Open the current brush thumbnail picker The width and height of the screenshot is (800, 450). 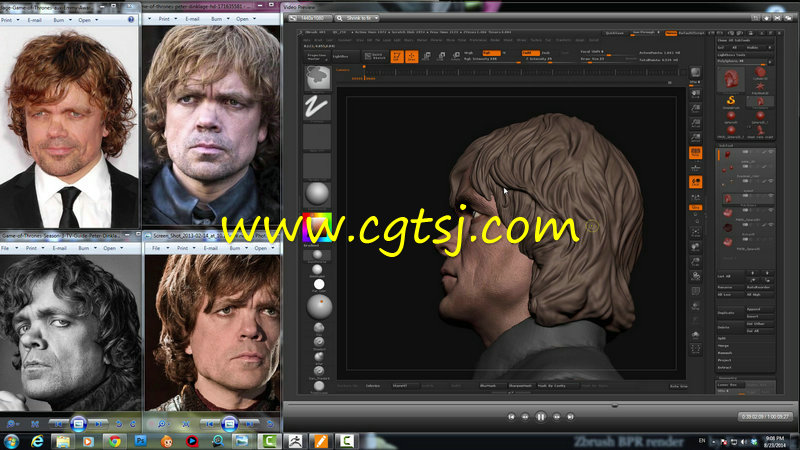point(317,78)
